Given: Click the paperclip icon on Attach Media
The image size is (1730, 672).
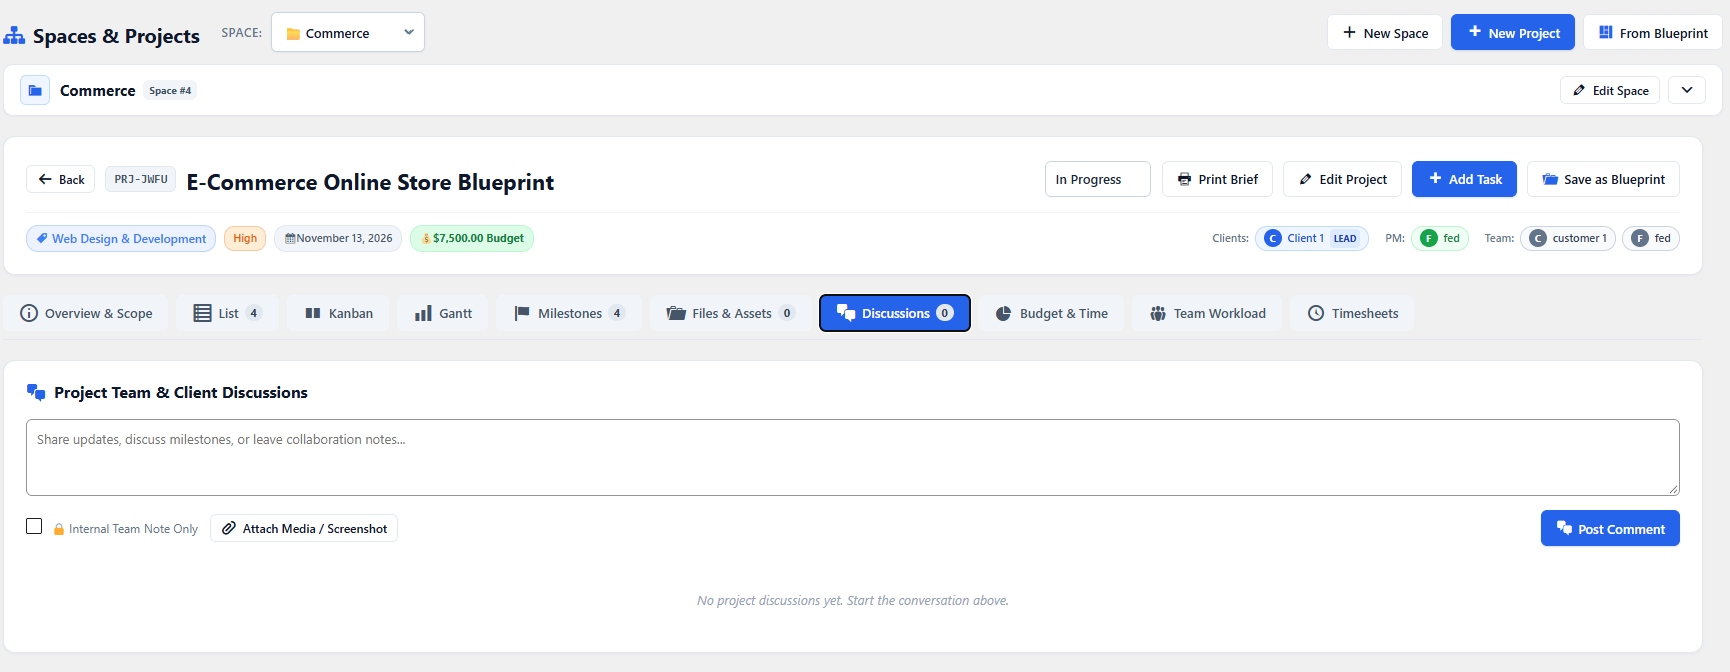Looking at the screenshot, I should coord(229,528).
